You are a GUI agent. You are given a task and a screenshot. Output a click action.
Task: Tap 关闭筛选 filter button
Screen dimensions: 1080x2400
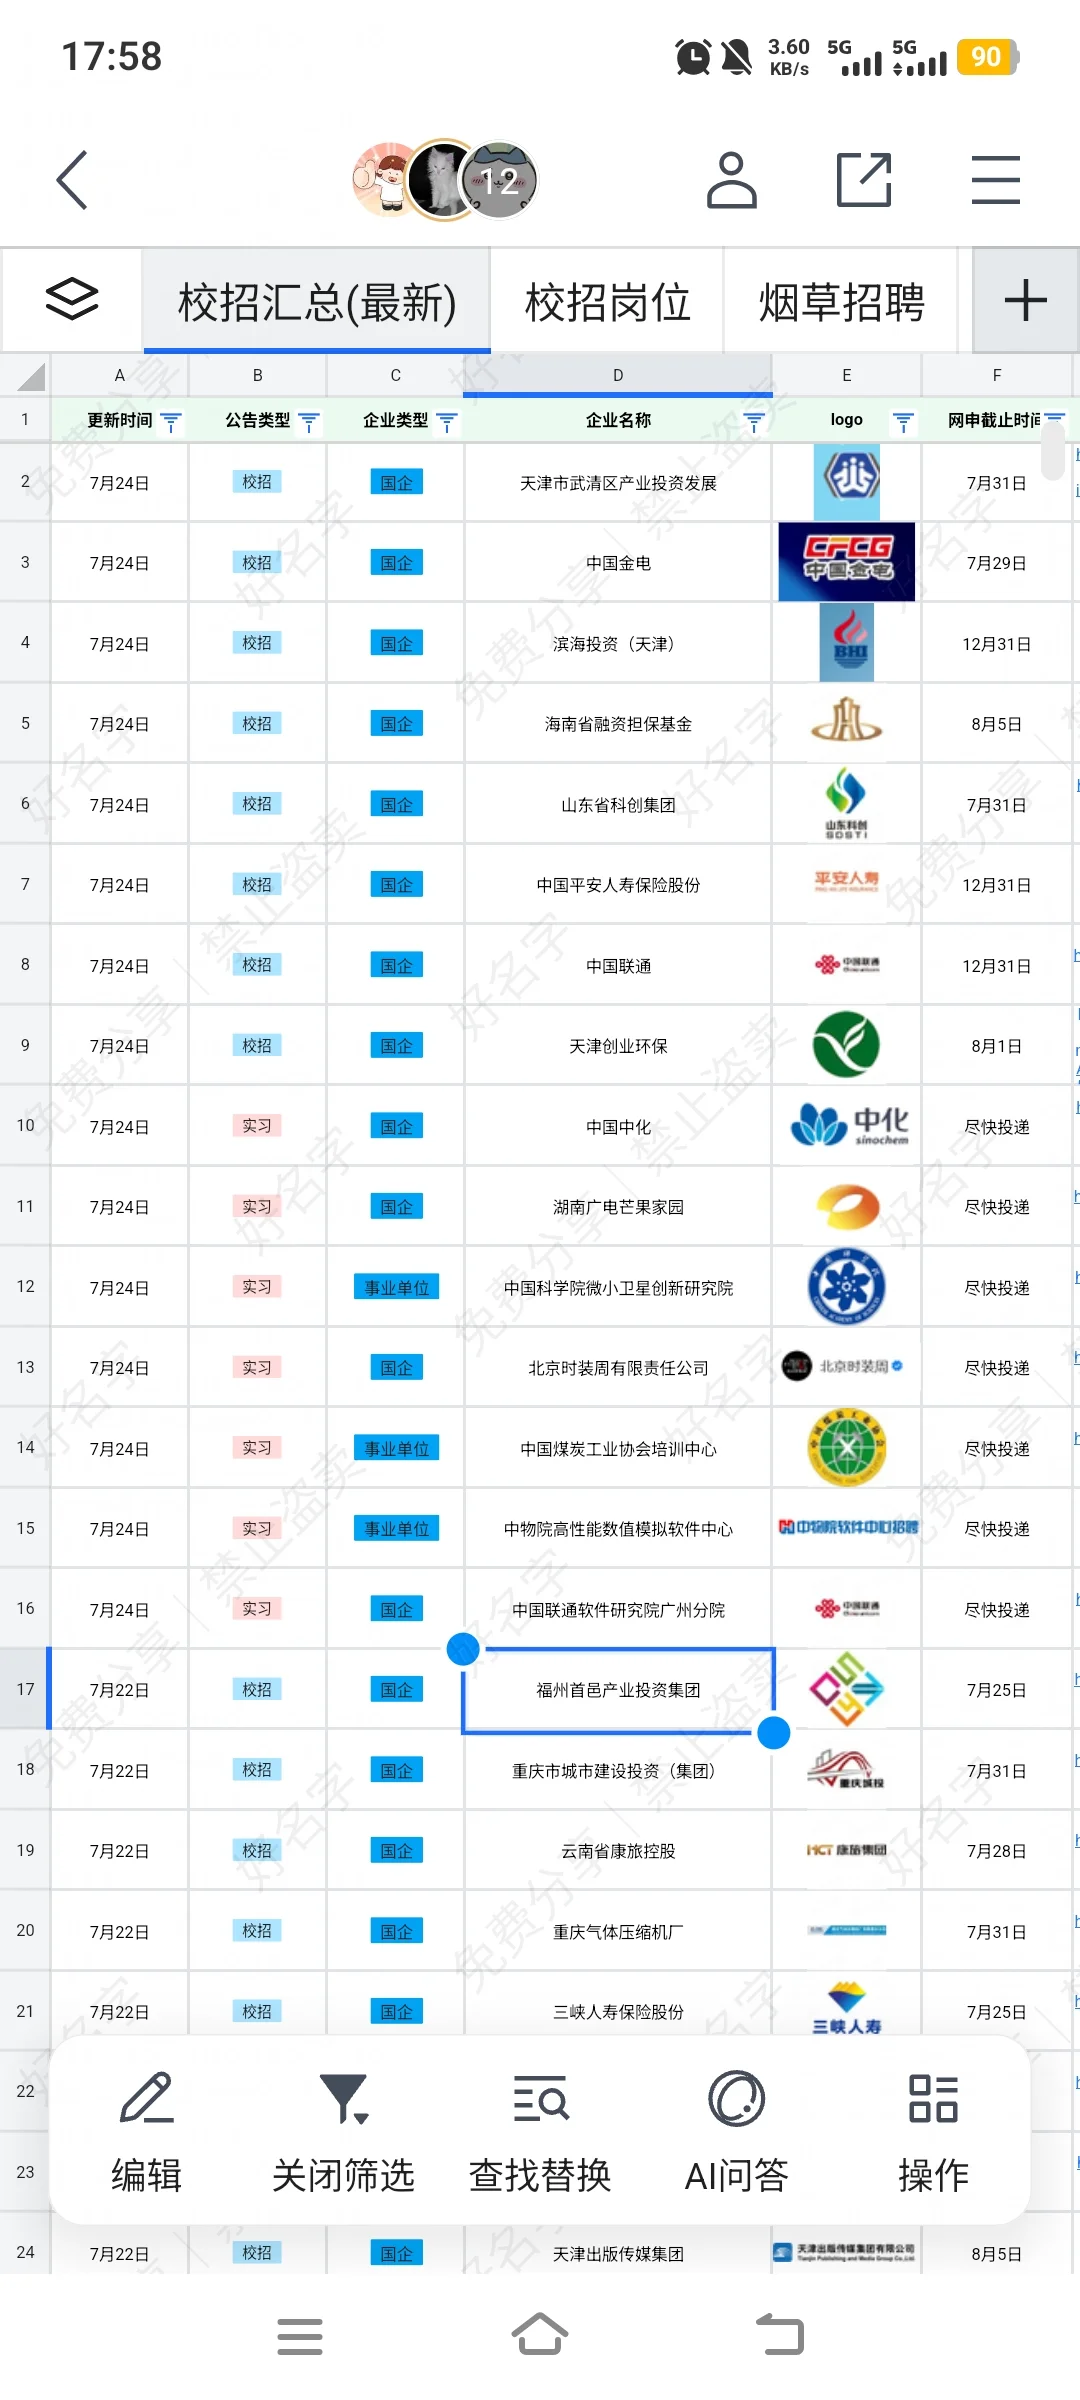click(343, 2130)
